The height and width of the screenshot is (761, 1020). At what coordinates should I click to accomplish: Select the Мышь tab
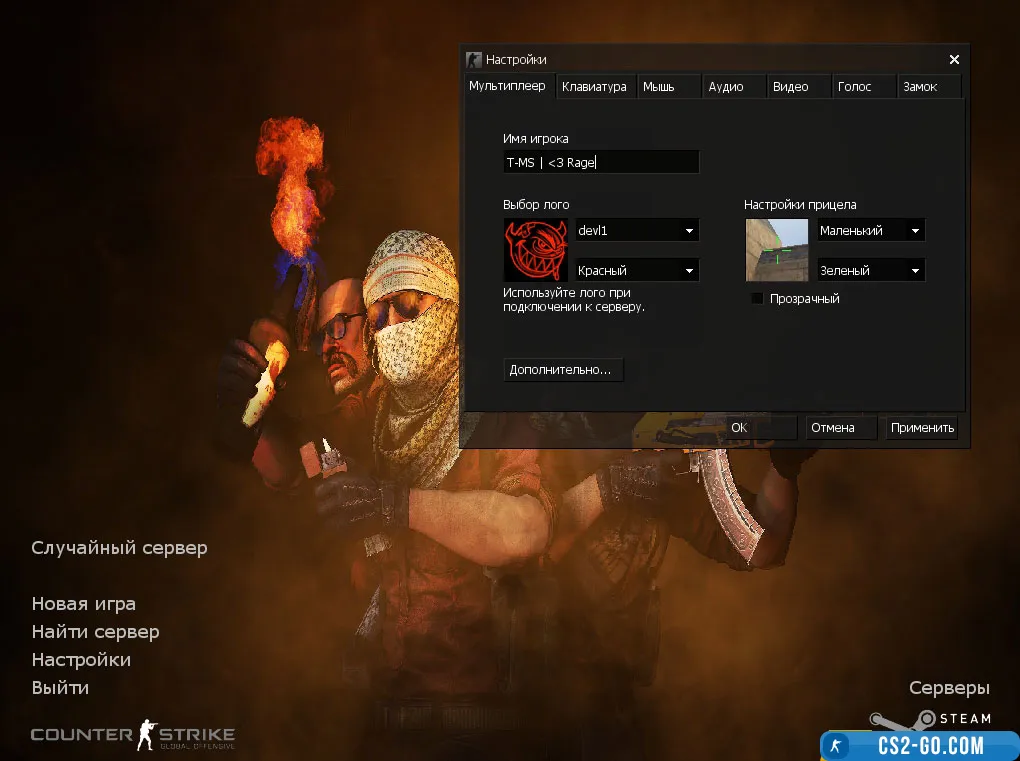point(658,87)
